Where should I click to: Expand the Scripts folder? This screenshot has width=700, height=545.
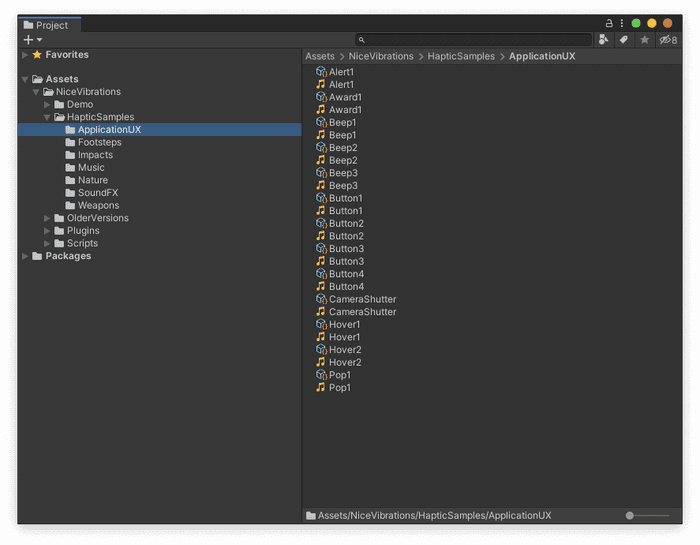pos(47,243)
